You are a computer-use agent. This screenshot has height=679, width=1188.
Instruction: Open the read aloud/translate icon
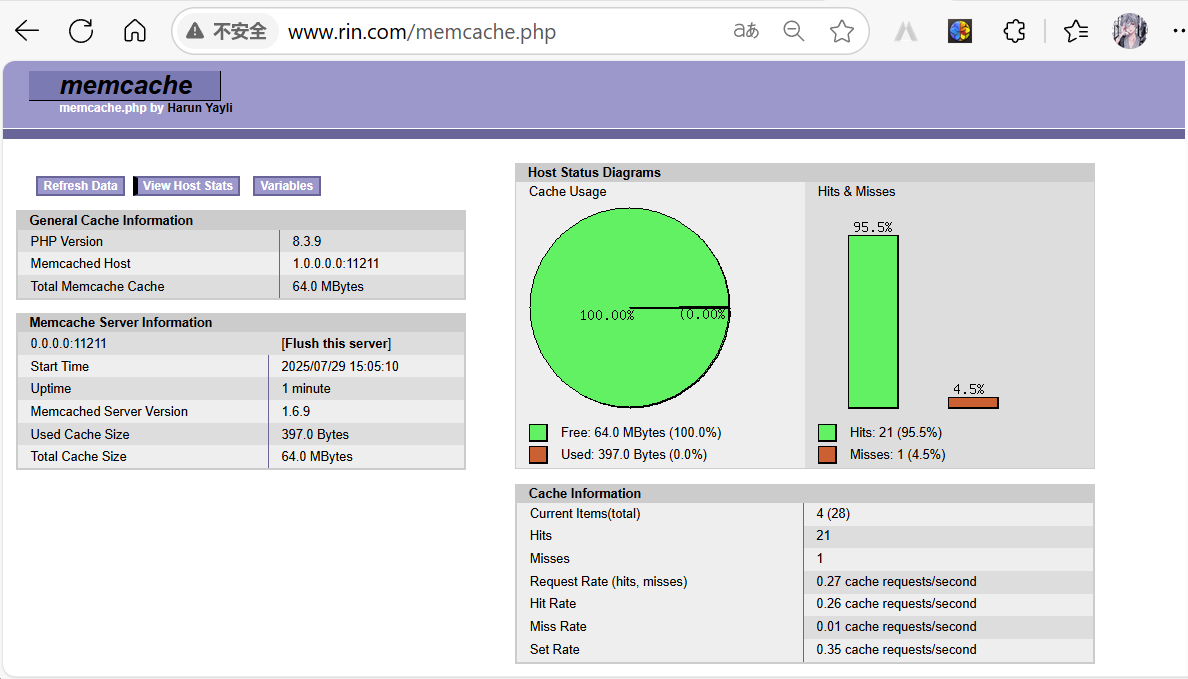pos(746,31)
